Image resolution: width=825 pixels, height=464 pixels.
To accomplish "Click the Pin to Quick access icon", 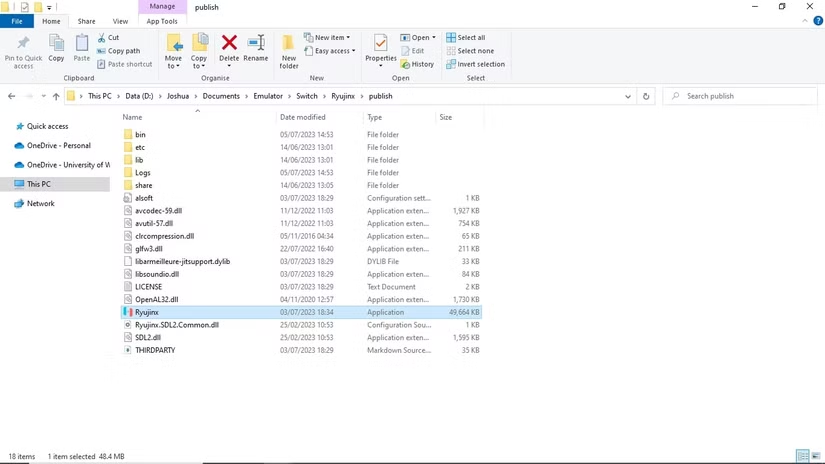I will [23, 43].
